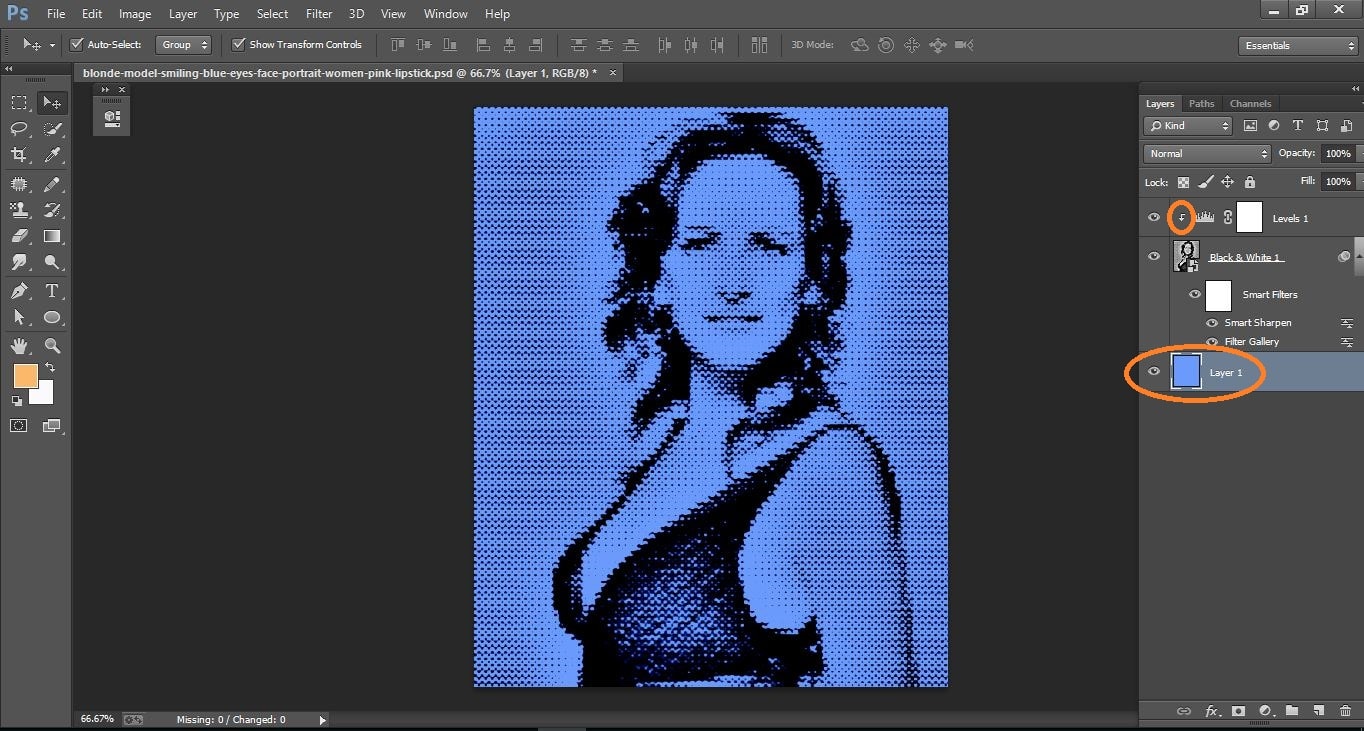
Task: Switch to the Channels tab
Action: click(1249, 103)
